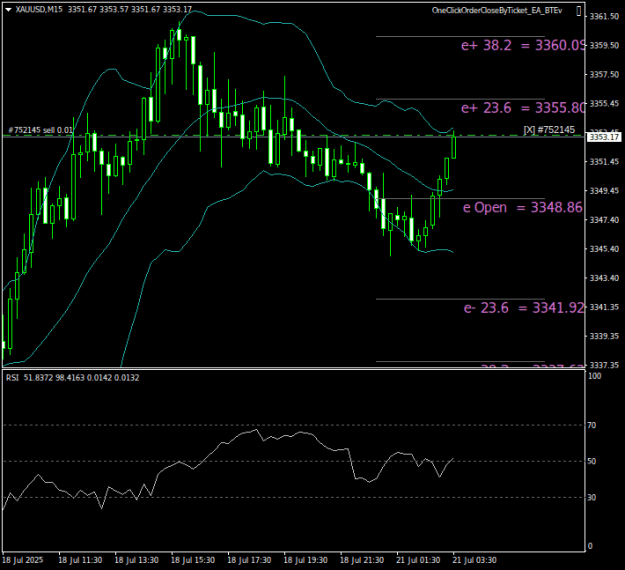The width and height of the screenshot is (625, 570).
Task: Click RSI scale level 100
Action: tap(594, 376)
